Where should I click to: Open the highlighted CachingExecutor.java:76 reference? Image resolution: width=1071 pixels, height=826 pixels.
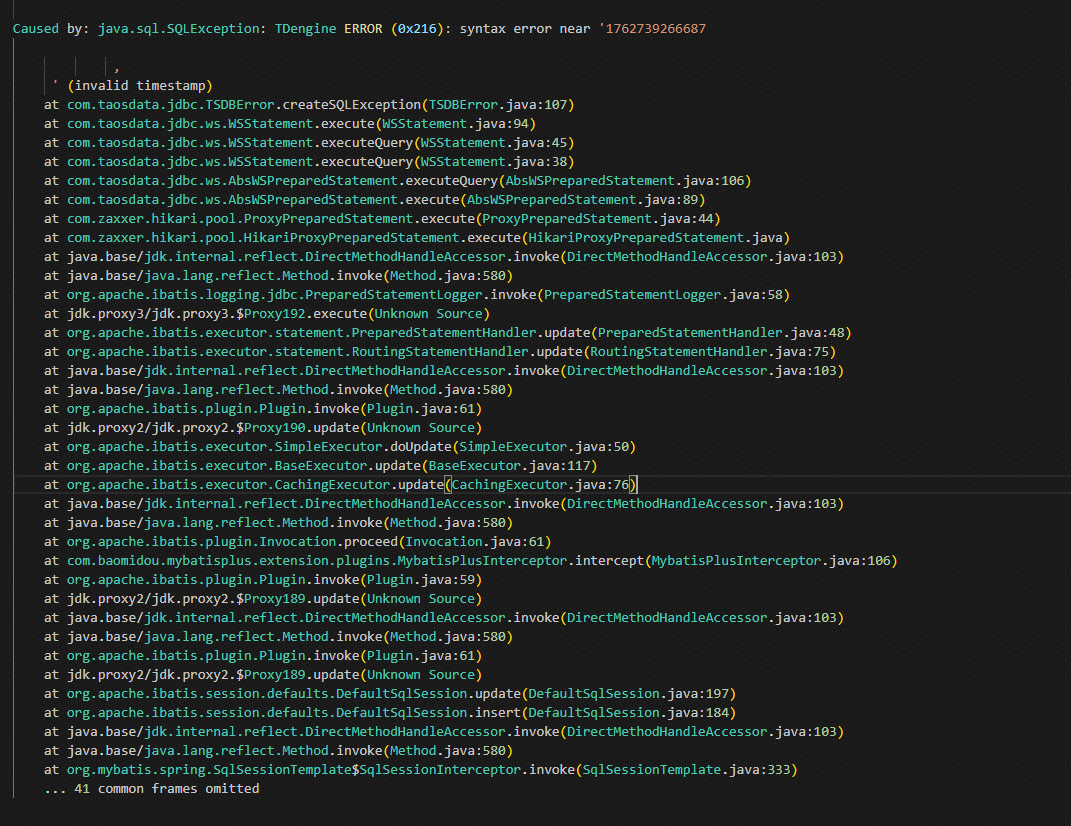pos(541,485)
